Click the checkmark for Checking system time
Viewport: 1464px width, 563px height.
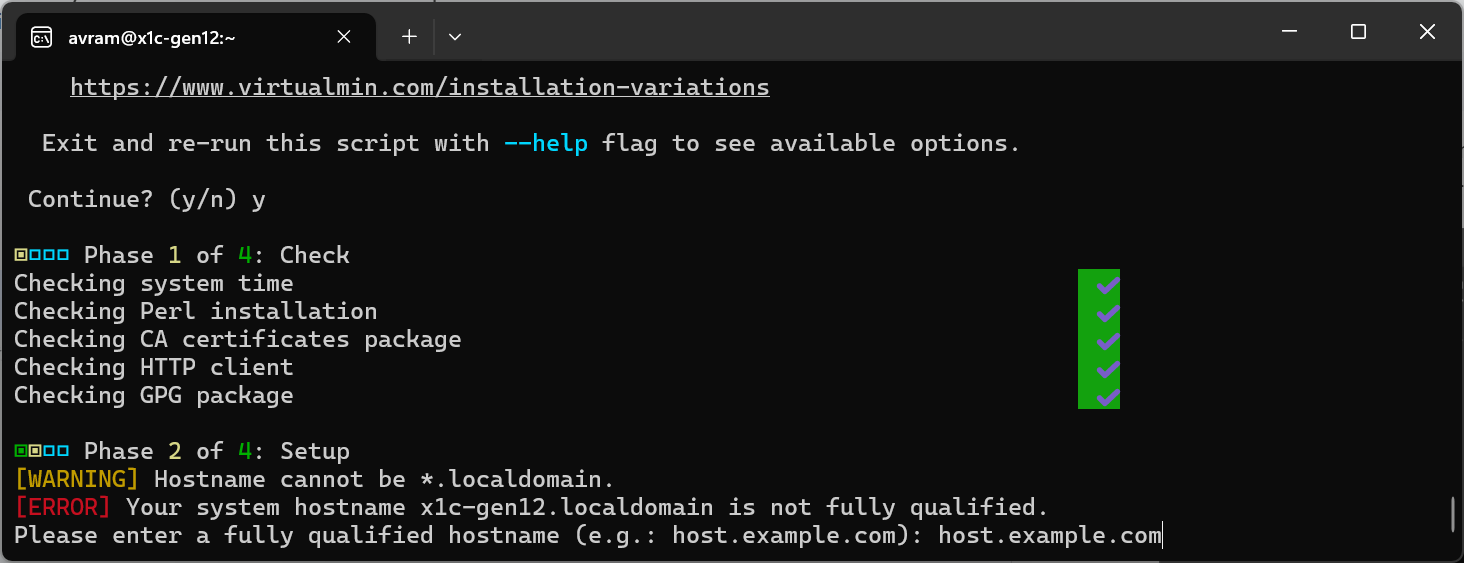1099,283
